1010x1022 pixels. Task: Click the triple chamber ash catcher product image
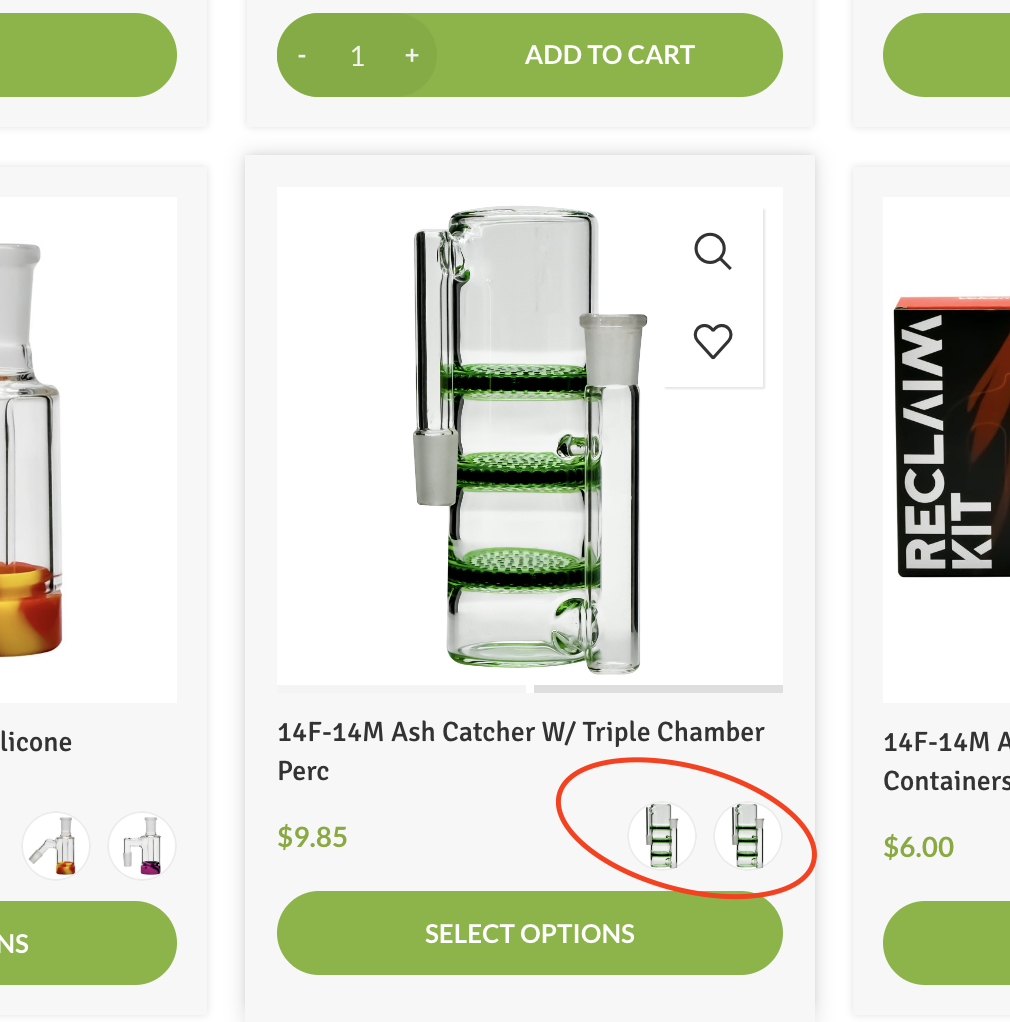530,436
